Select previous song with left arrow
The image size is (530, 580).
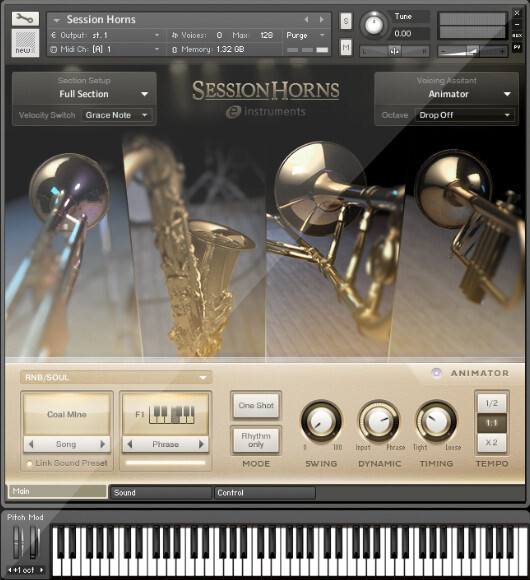(x=31, y=444)
